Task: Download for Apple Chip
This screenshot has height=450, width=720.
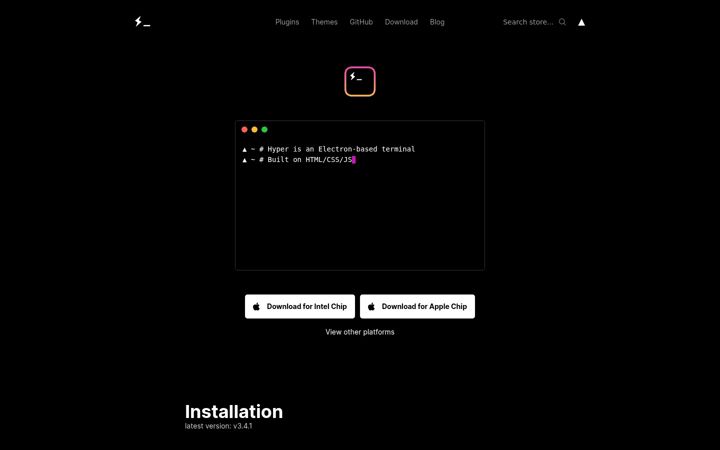Action: [x=417, y=306]
